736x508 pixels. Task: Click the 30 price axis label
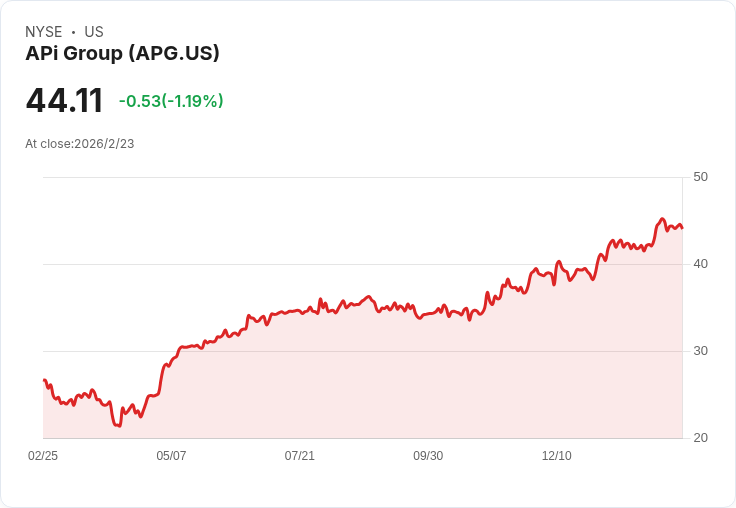coord(700,351)
